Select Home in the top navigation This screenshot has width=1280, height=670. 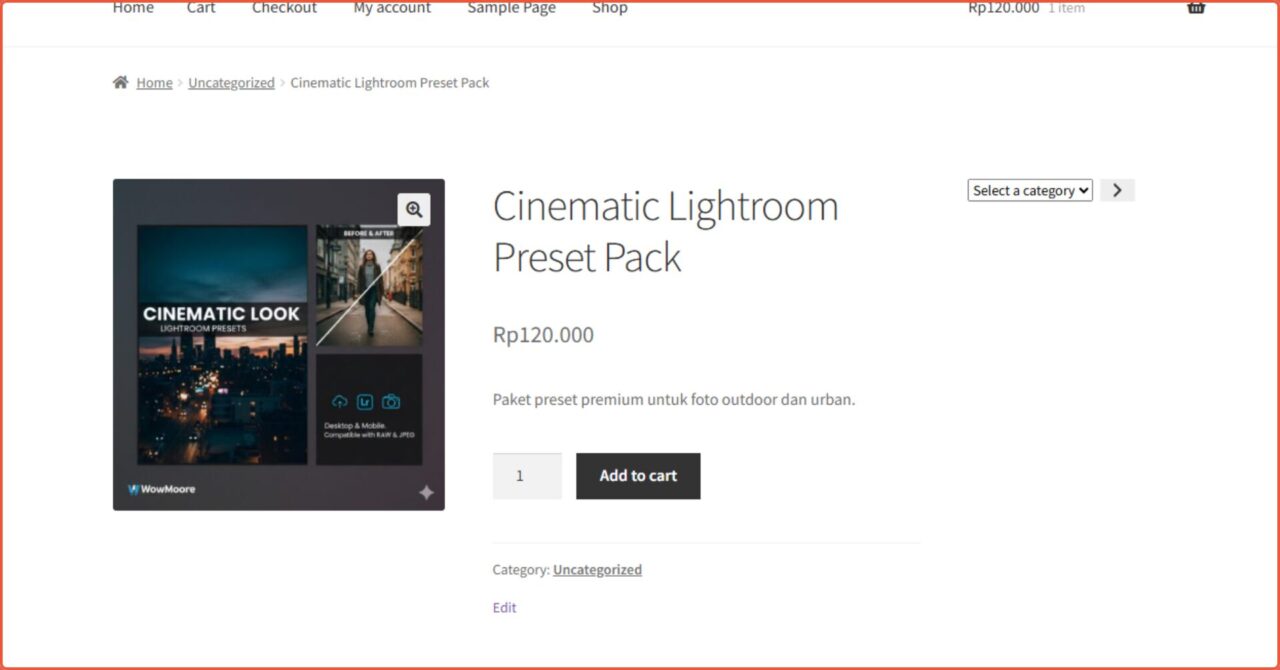(x=133, y=8)
